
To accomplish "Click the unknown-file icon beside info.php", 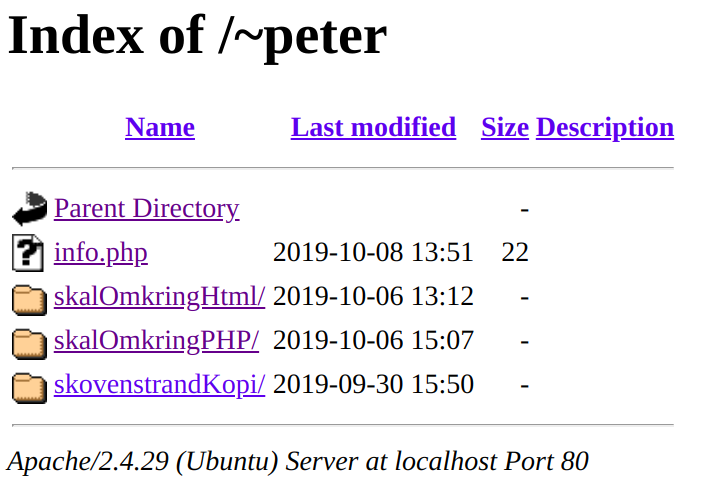I will 28,252.
